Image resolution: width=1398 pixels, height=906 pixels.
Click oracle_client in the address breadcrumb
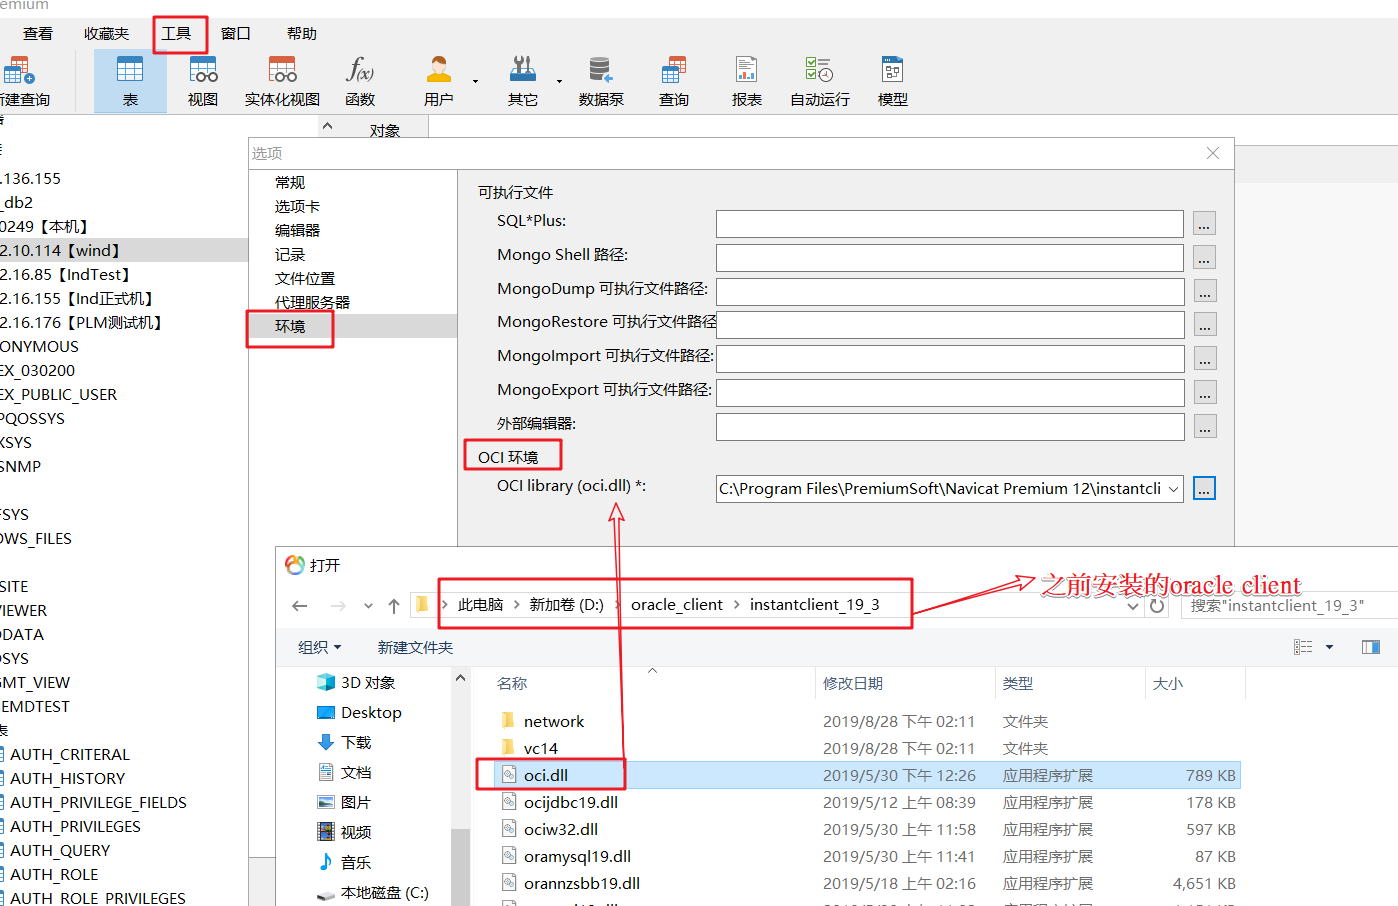[677, 605]
